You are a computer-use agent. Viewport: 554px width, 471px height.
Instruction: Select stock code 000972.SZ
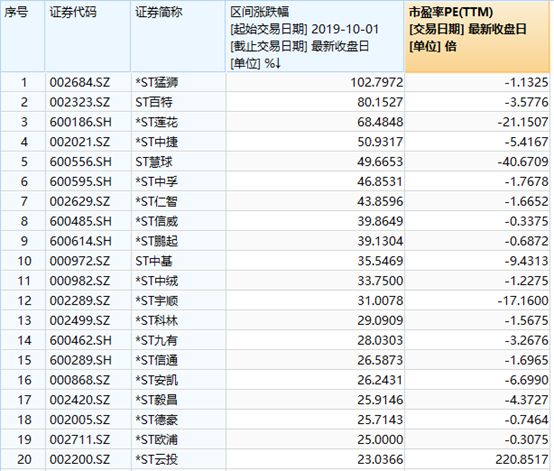pos(80,261)
